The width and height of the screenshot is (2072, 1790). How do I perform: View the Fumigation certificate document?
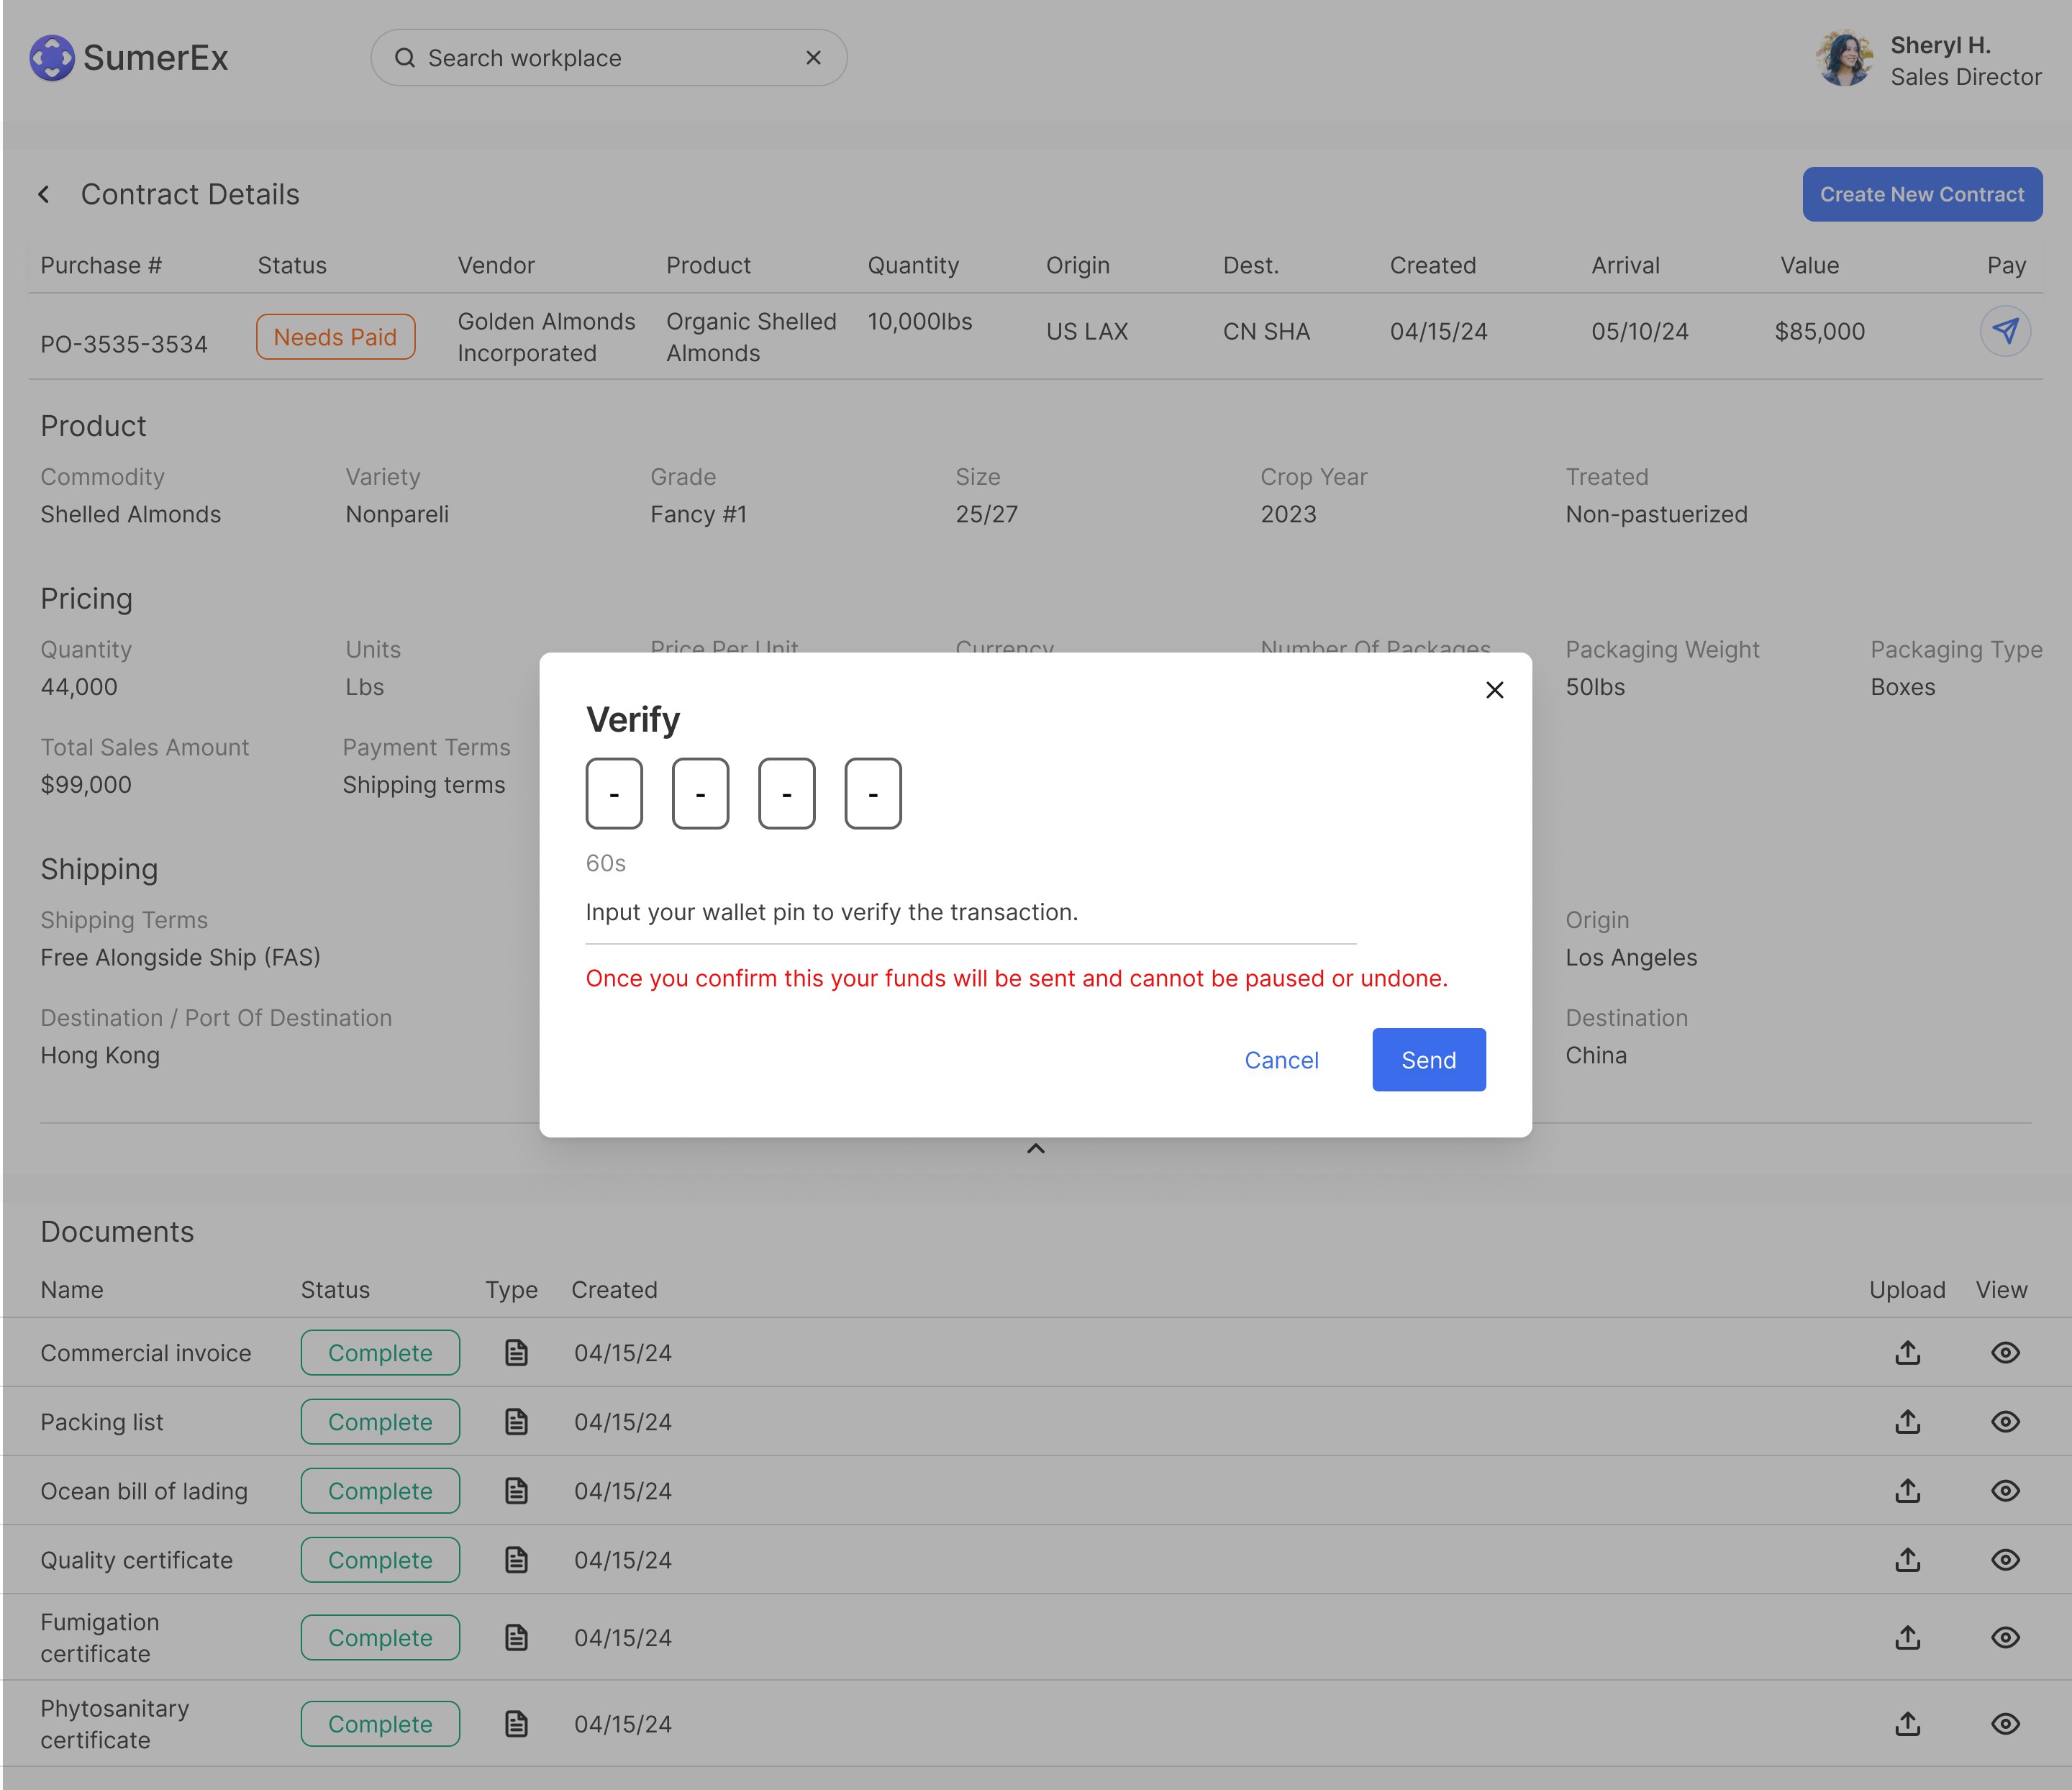click(x=2005, y=1638)
